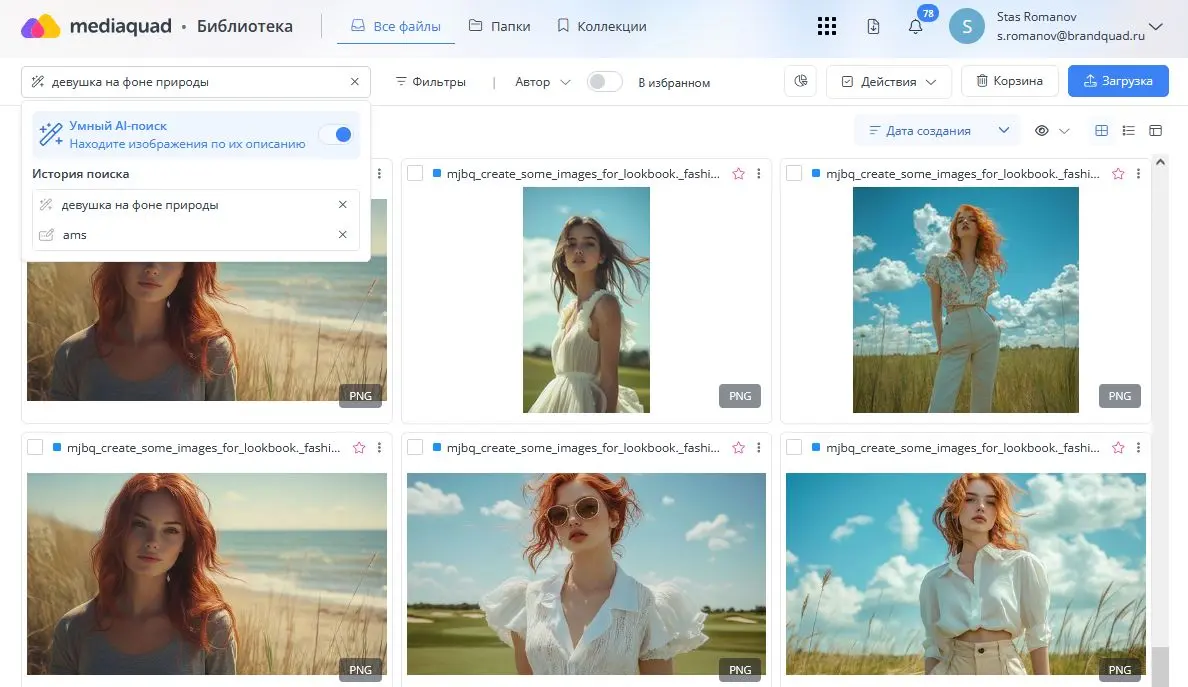
Task: Open the 'Коллекции' tab
Action: (601, 27)
